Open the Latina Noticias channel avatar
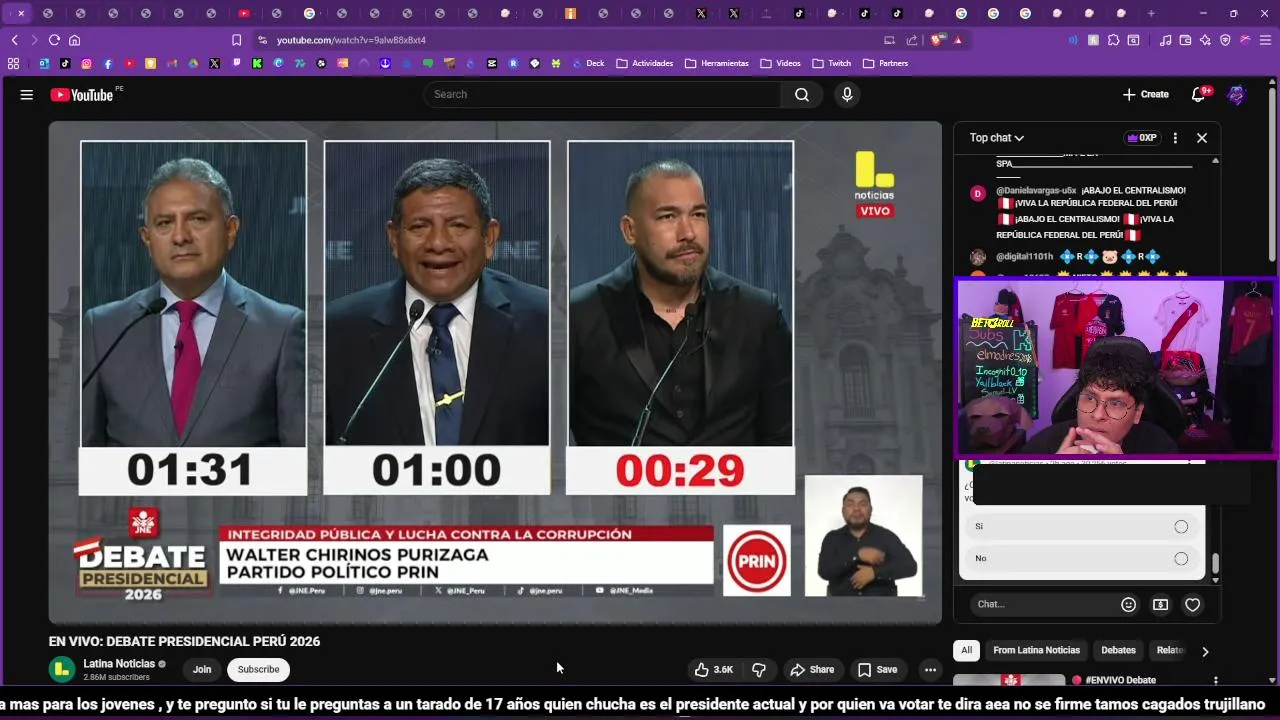 pos(62,669)
